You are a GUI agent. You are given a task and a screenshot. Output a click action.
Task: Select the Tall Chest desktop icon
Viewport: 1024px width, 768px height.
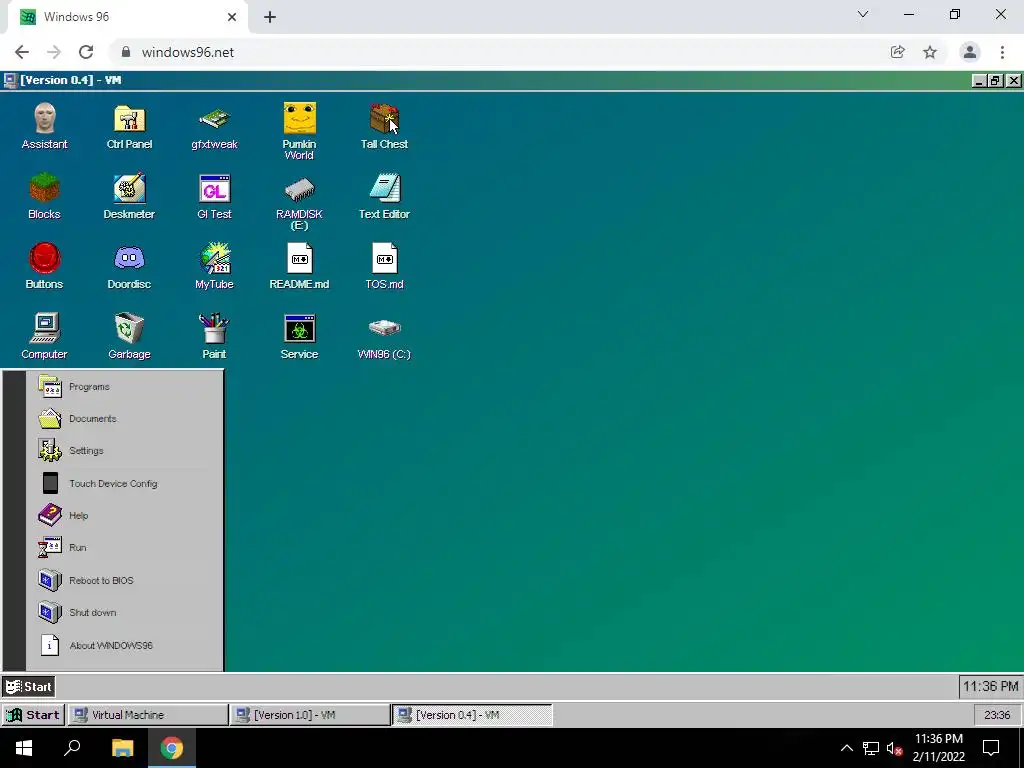coord(384,126)
